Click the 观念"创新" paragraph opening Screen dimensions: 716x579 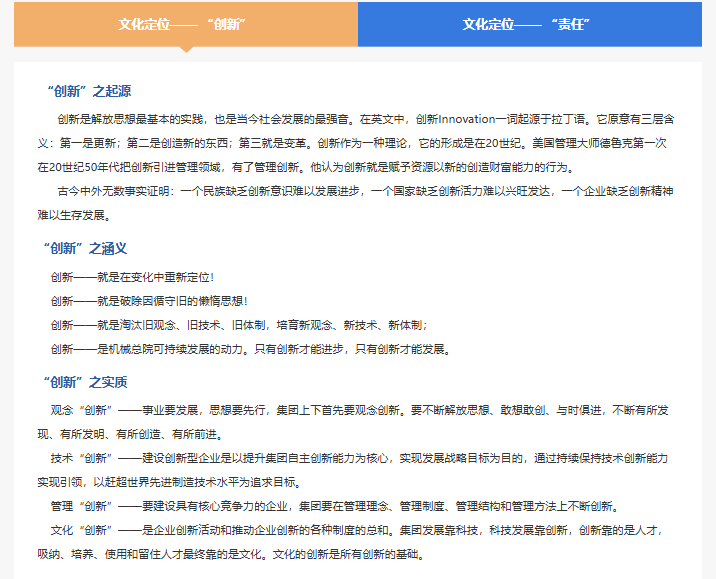coord(84,410)
